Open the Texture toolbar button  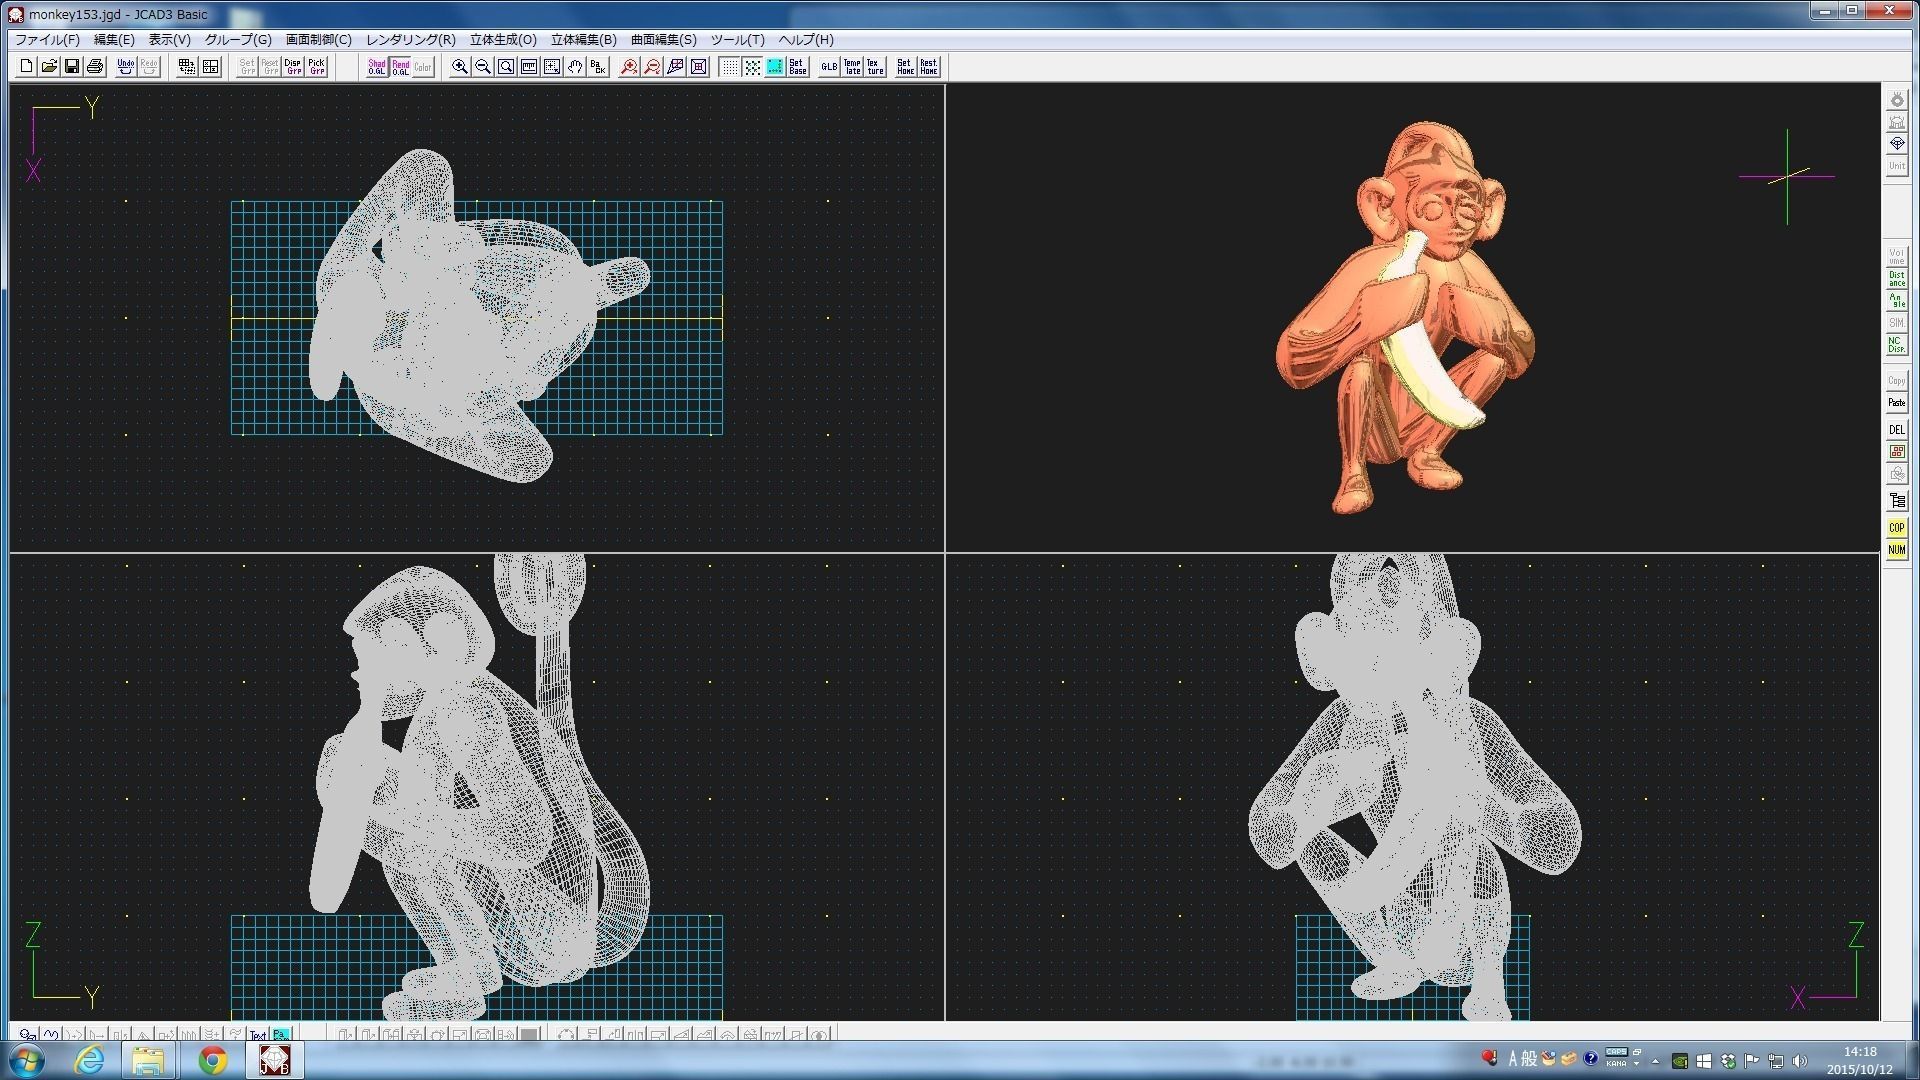click(x=875, y=67)
